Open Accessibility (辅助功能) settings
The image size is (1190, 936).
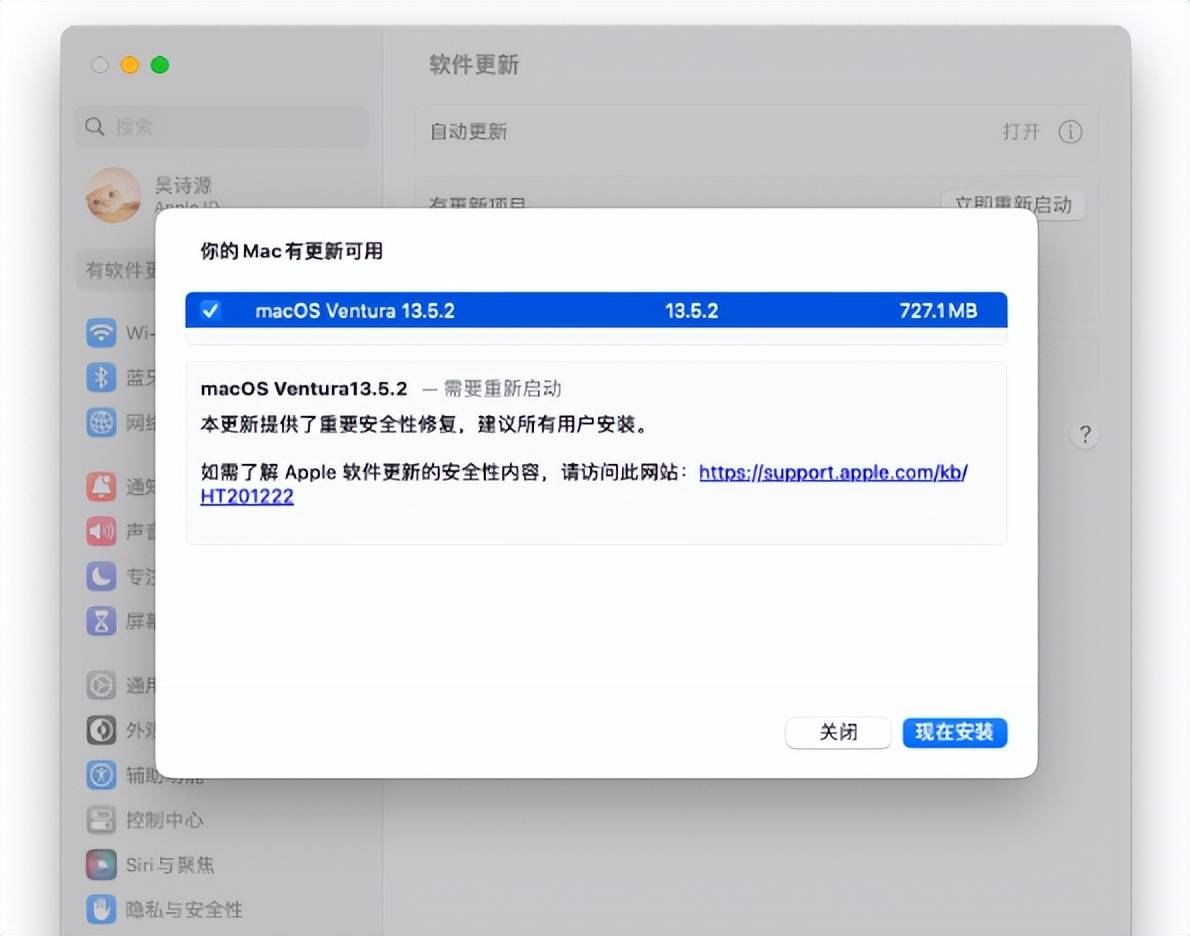[101, 775]
